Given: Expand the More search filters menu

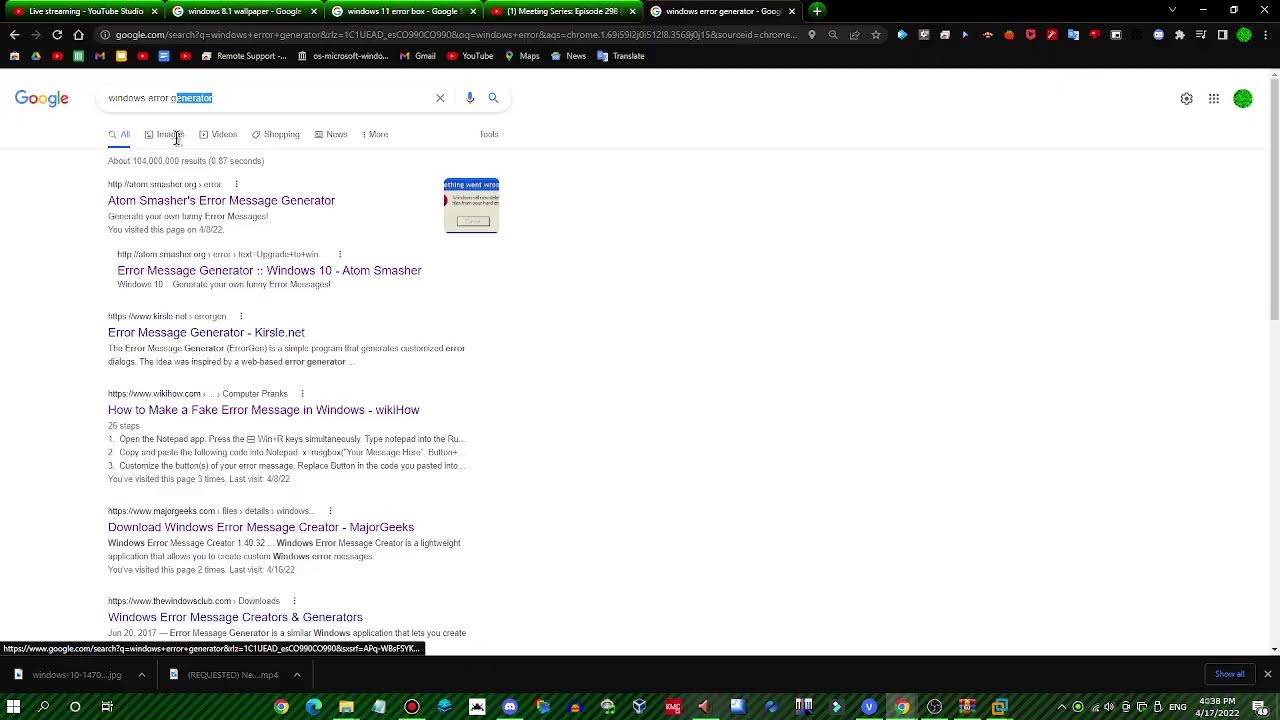Looking at the screenshot, I should tap(375, 134).
